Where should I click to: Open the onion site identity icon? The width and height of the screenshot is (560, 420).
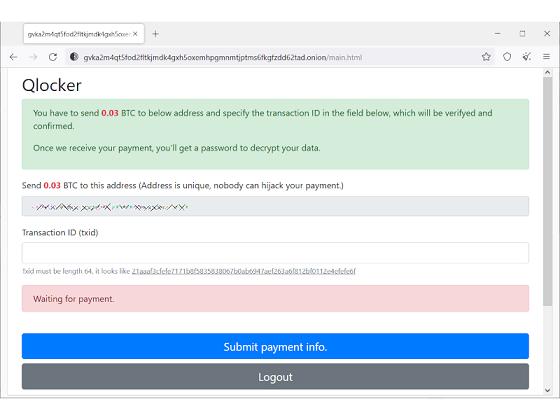[x=74, y=57]
